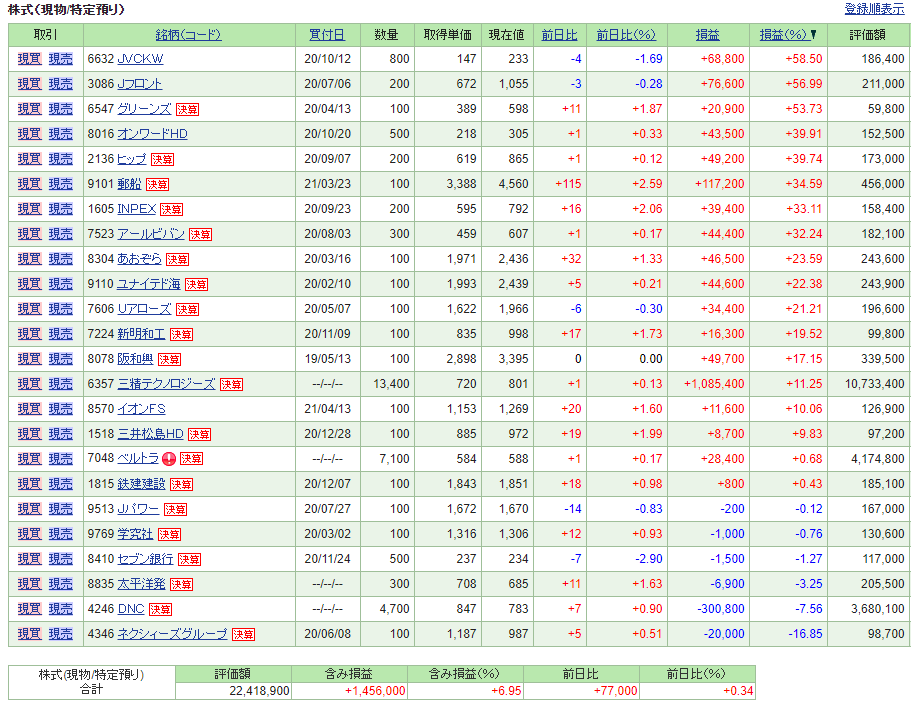Click 現売 for Jパワー row
The image size is (911, 709).
pyautogui.click(x=60, y=509)
